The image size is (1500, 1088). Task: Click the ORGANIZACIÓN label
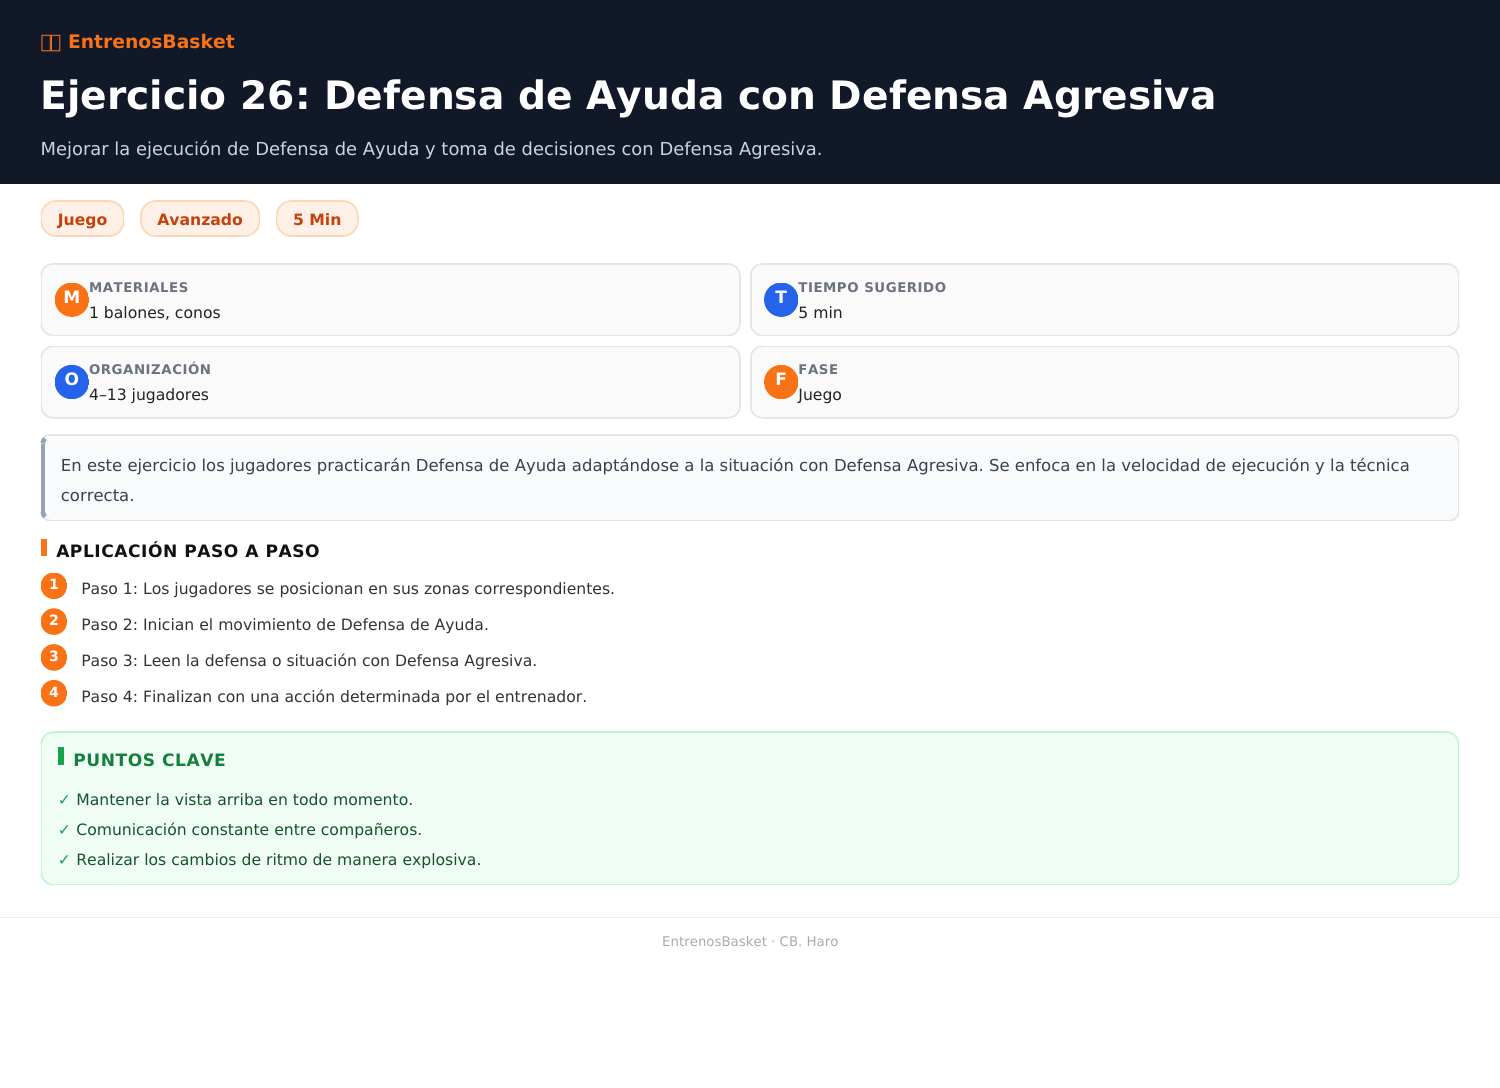(x=150, y=369)
